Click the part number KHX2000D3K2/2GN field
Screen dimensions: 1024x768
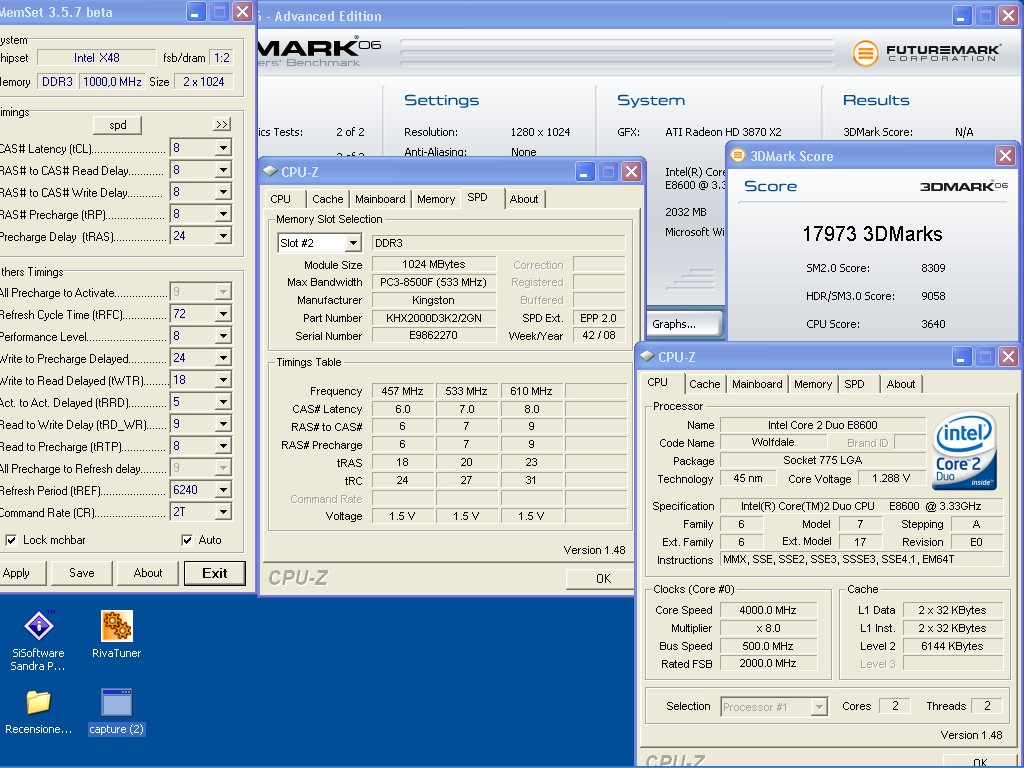(x=434, y=318)
